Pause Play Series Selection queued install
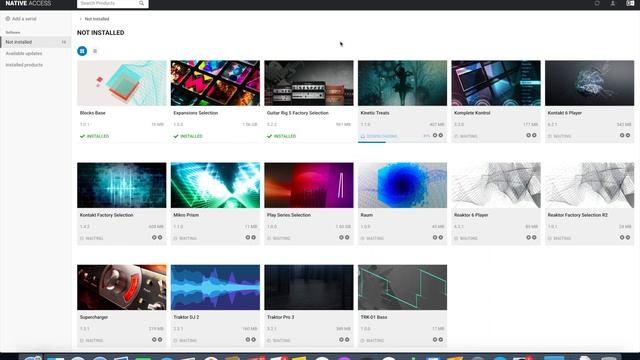 pos(341,238)
